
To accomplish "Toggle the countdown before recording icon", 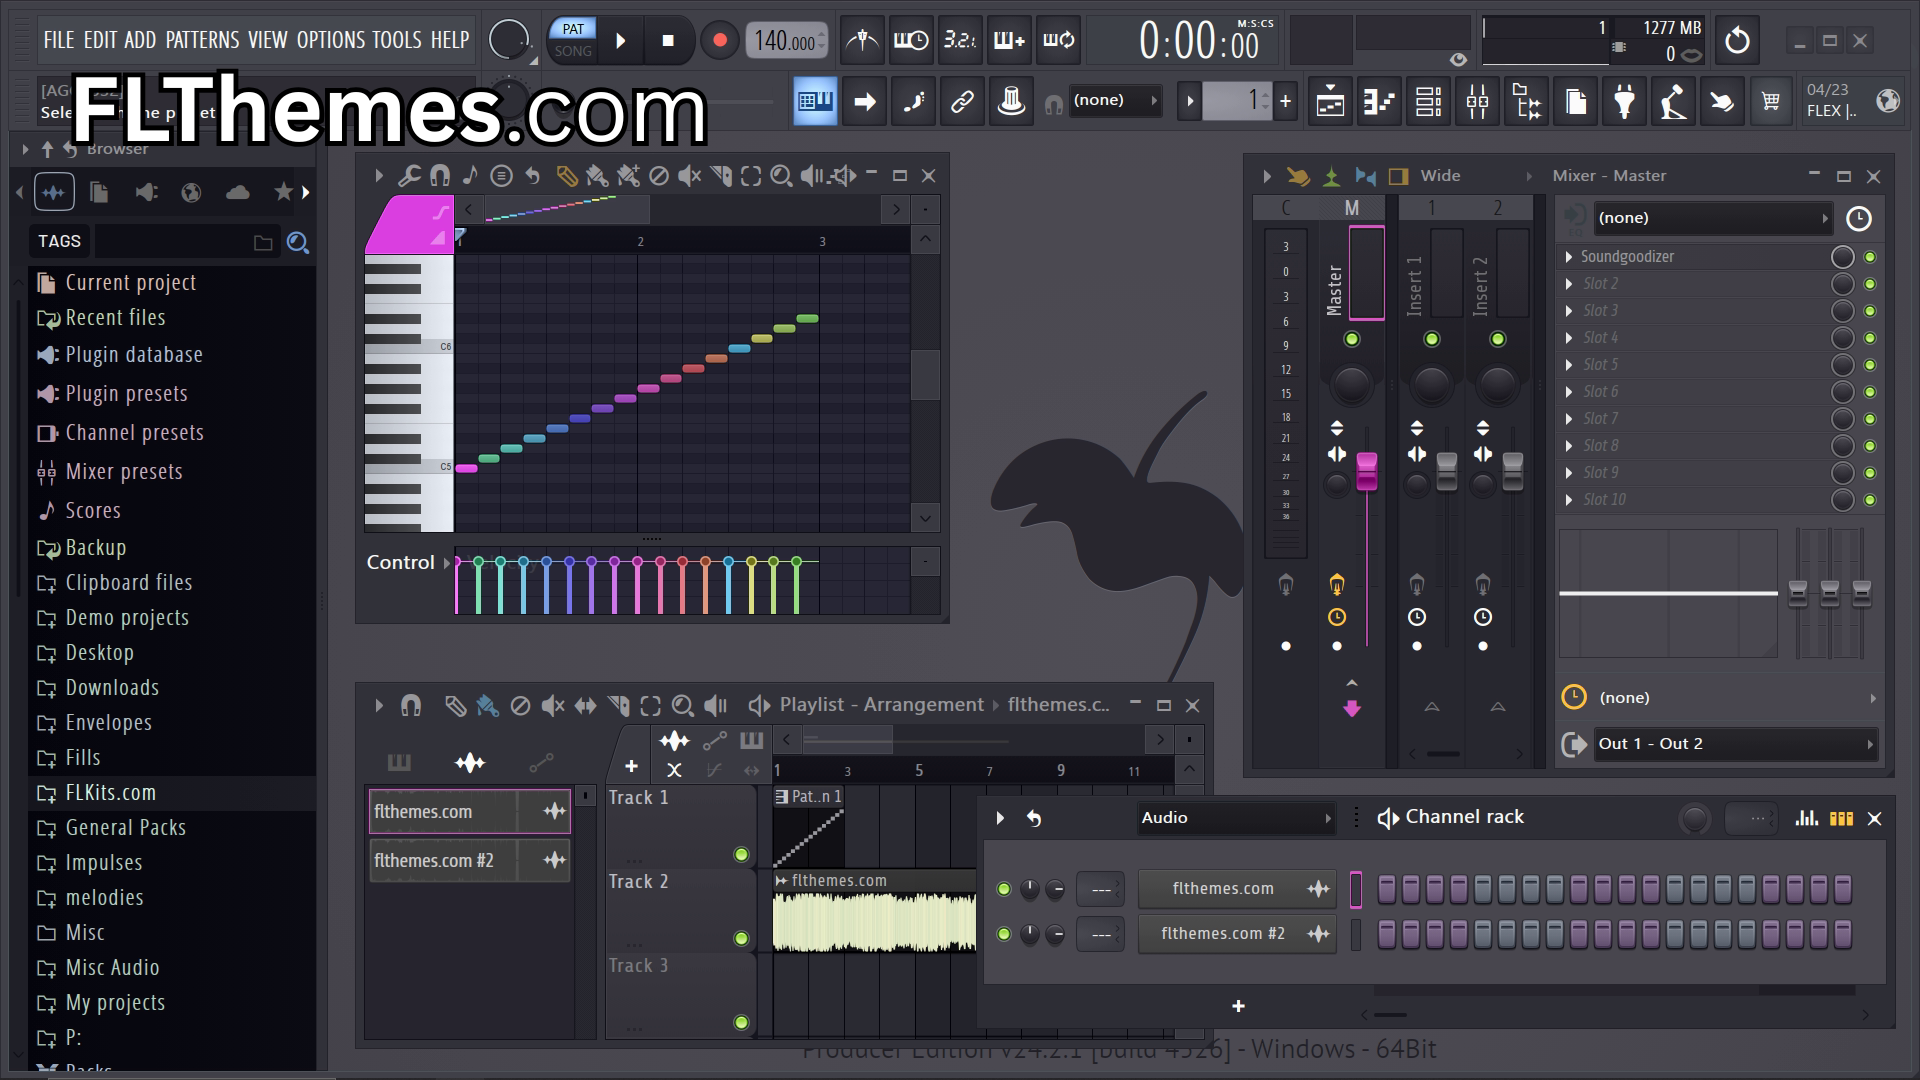I will 960,41.
